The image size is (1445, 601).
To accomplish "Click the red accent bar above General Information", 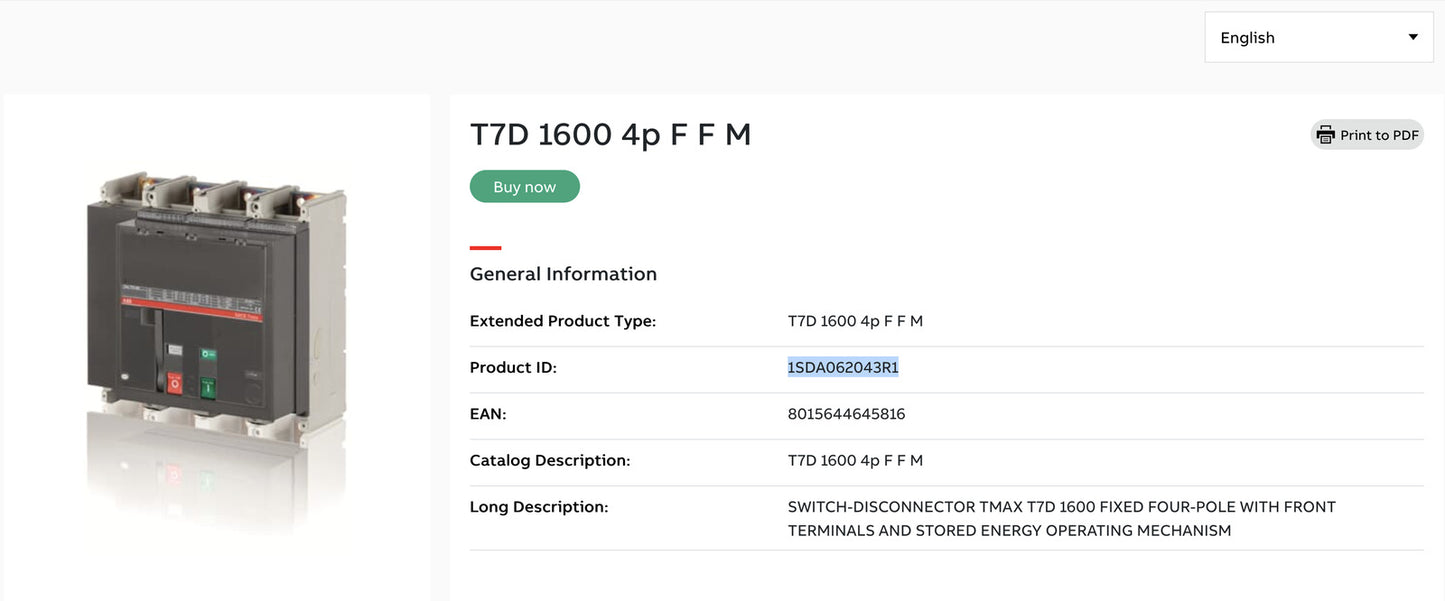I will pyautogui.click(x=484, y=248).
